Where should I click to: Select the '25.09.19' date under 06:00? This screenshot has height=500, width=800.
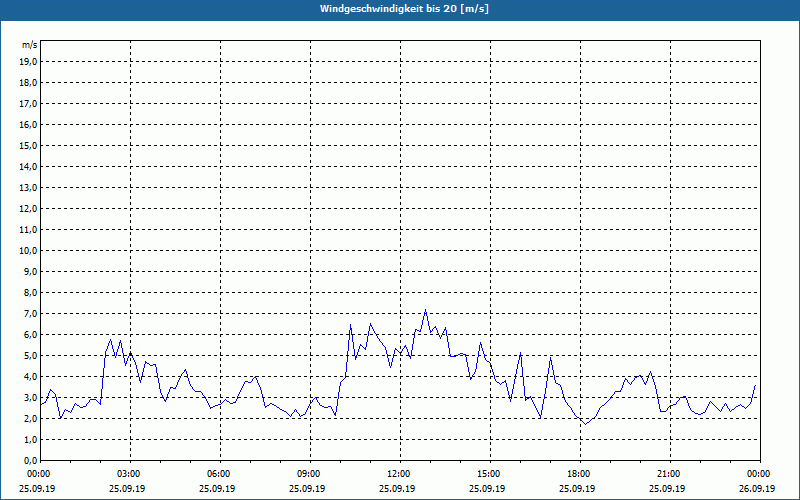pos(217,488)
